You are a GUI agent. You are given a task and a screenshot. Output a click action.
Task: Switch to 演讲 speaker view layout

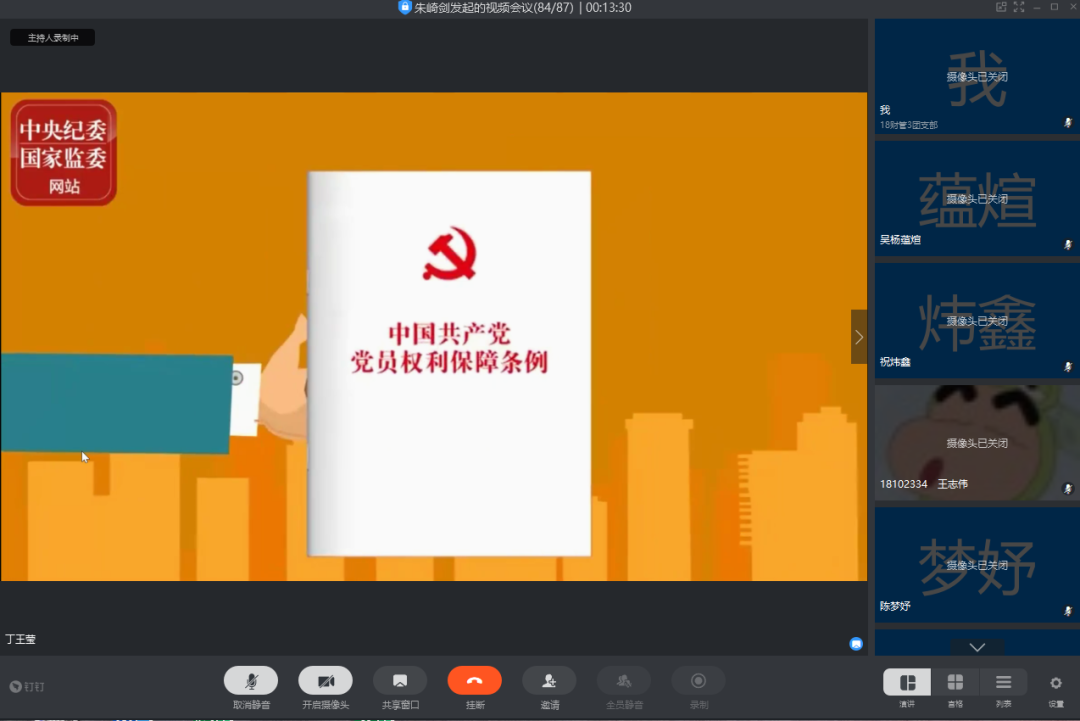click(907, 682)
